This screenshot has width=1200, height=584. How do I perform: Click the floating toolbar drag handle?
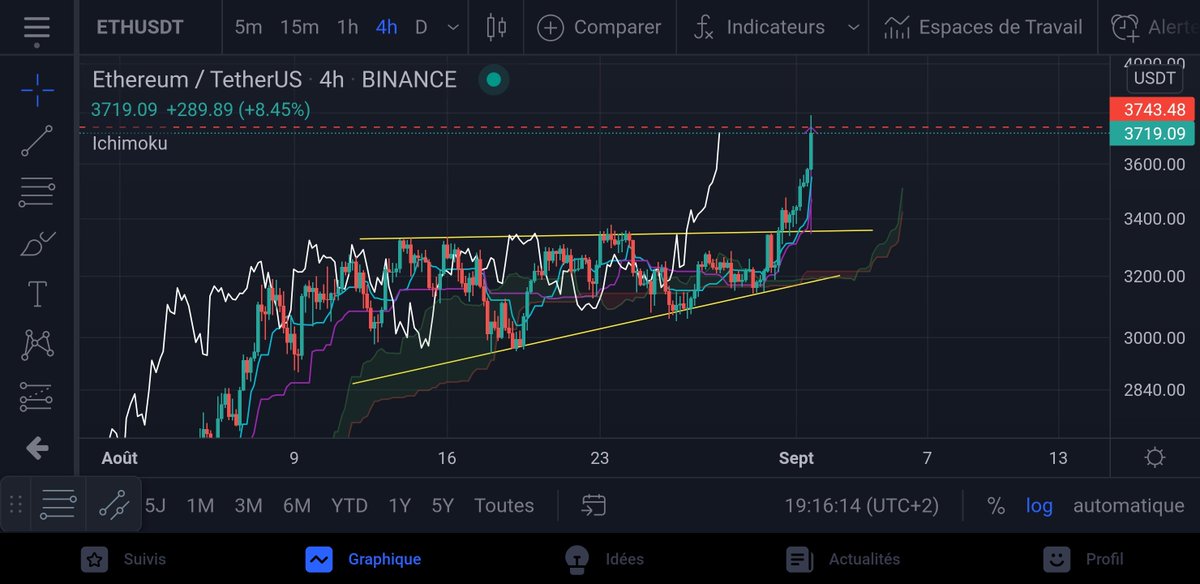(15, 506)
